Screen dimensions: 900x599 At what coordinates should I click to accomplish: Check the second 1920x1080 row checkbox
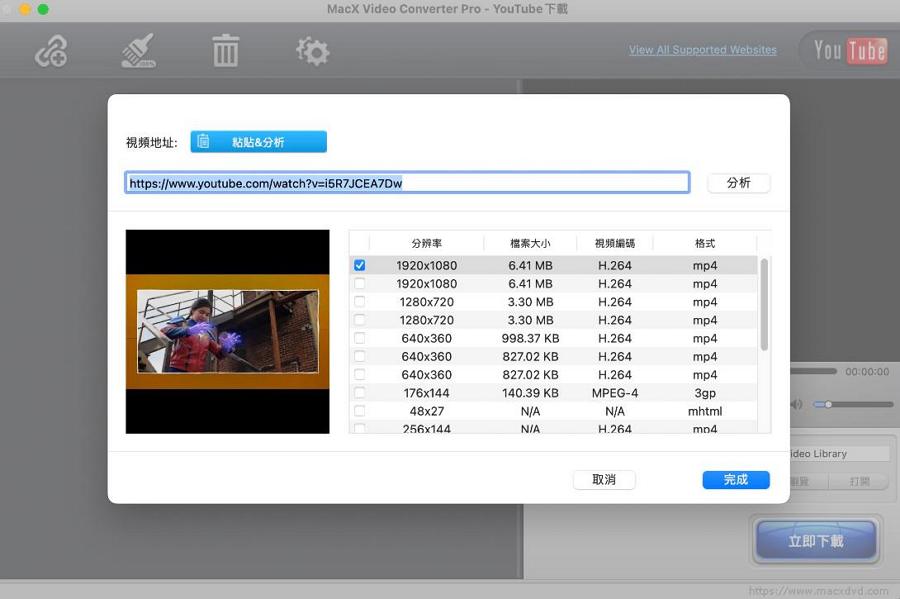coord(359,283)
